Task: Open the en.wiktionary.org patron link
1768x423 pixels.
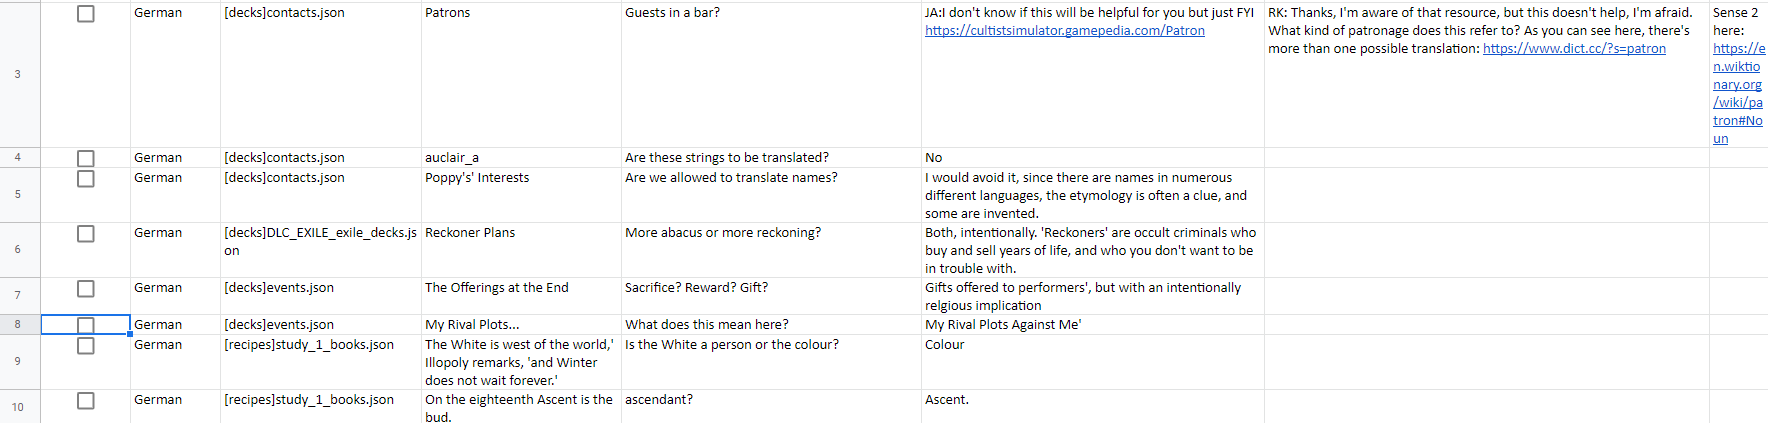Action: click(1738, 93)
